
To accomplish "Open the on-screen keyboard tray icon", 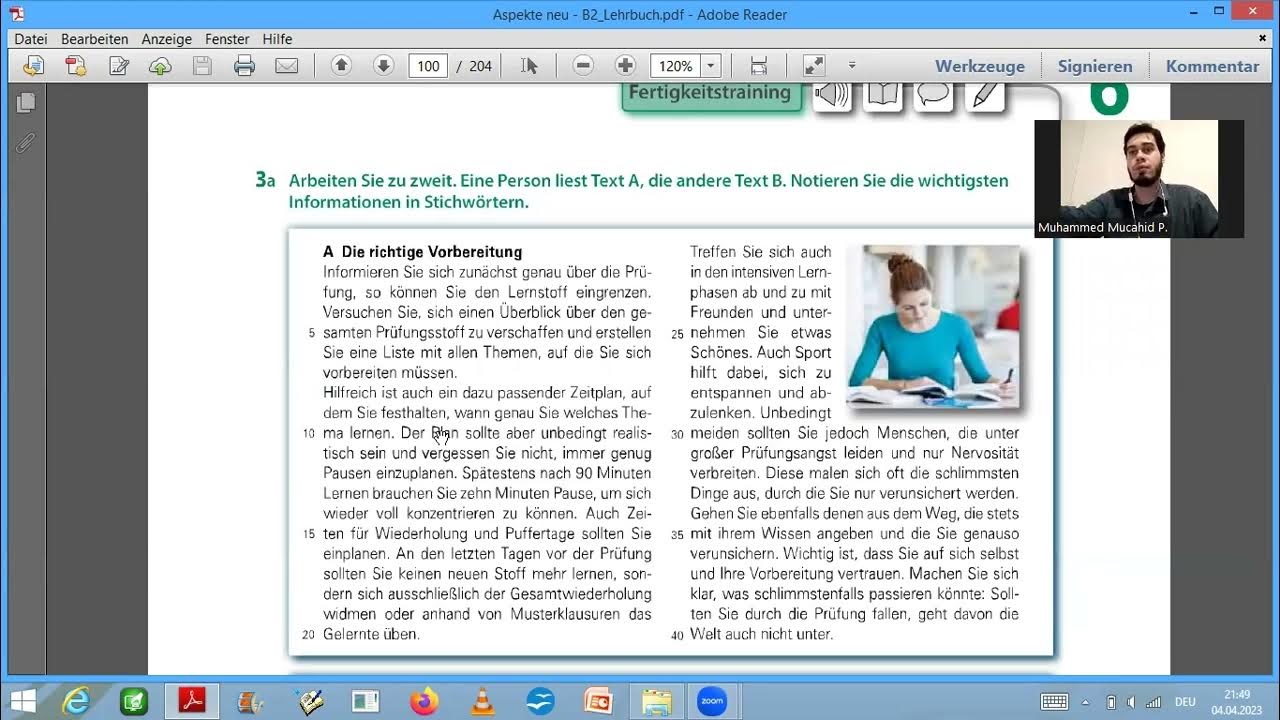I will tap(1054, 701).
